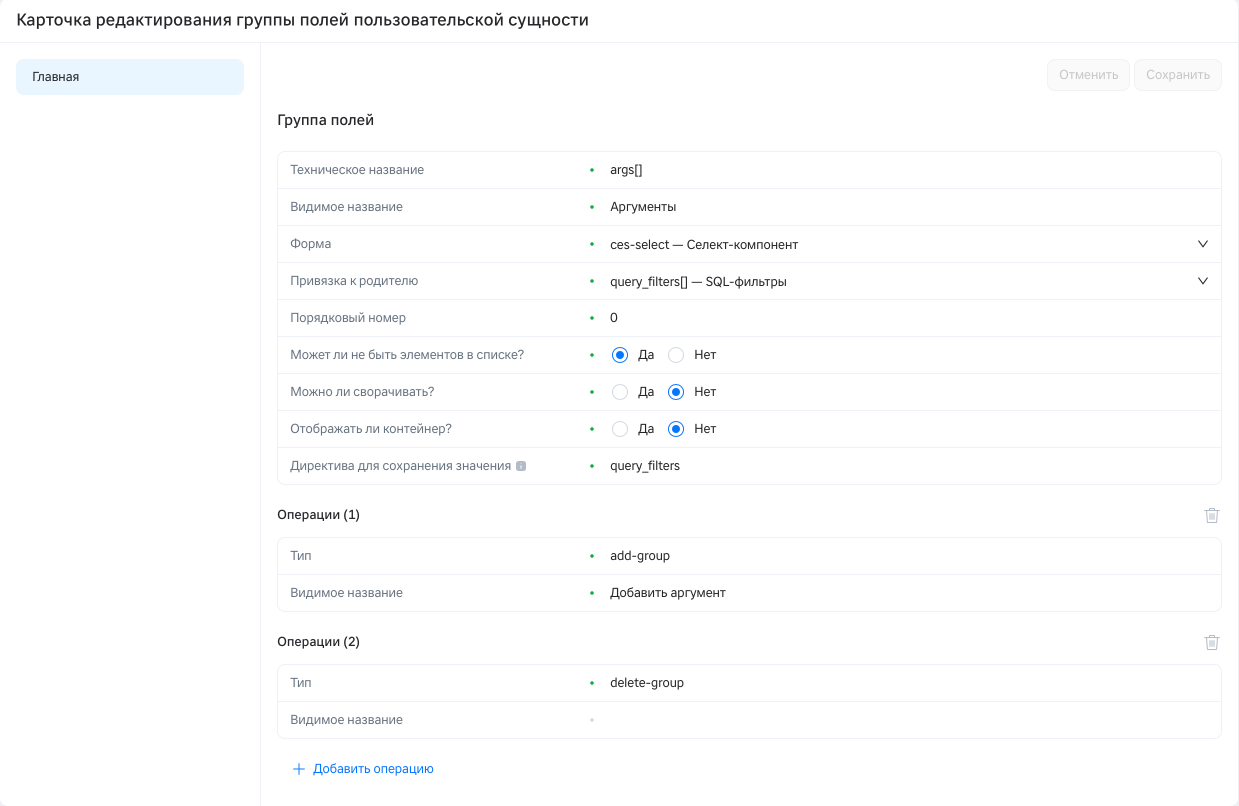Click Директива для сохранения значения label

pyautogui.click(x=401, y=466)
